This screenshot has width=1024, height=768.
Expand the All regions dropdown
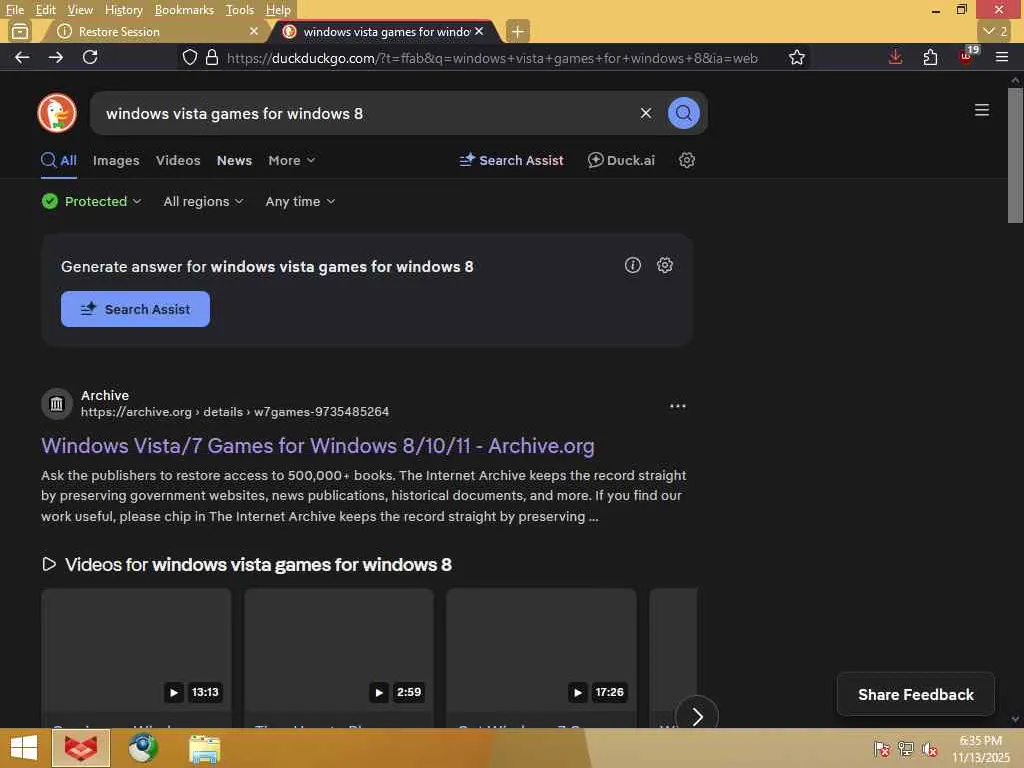[203, 202]
